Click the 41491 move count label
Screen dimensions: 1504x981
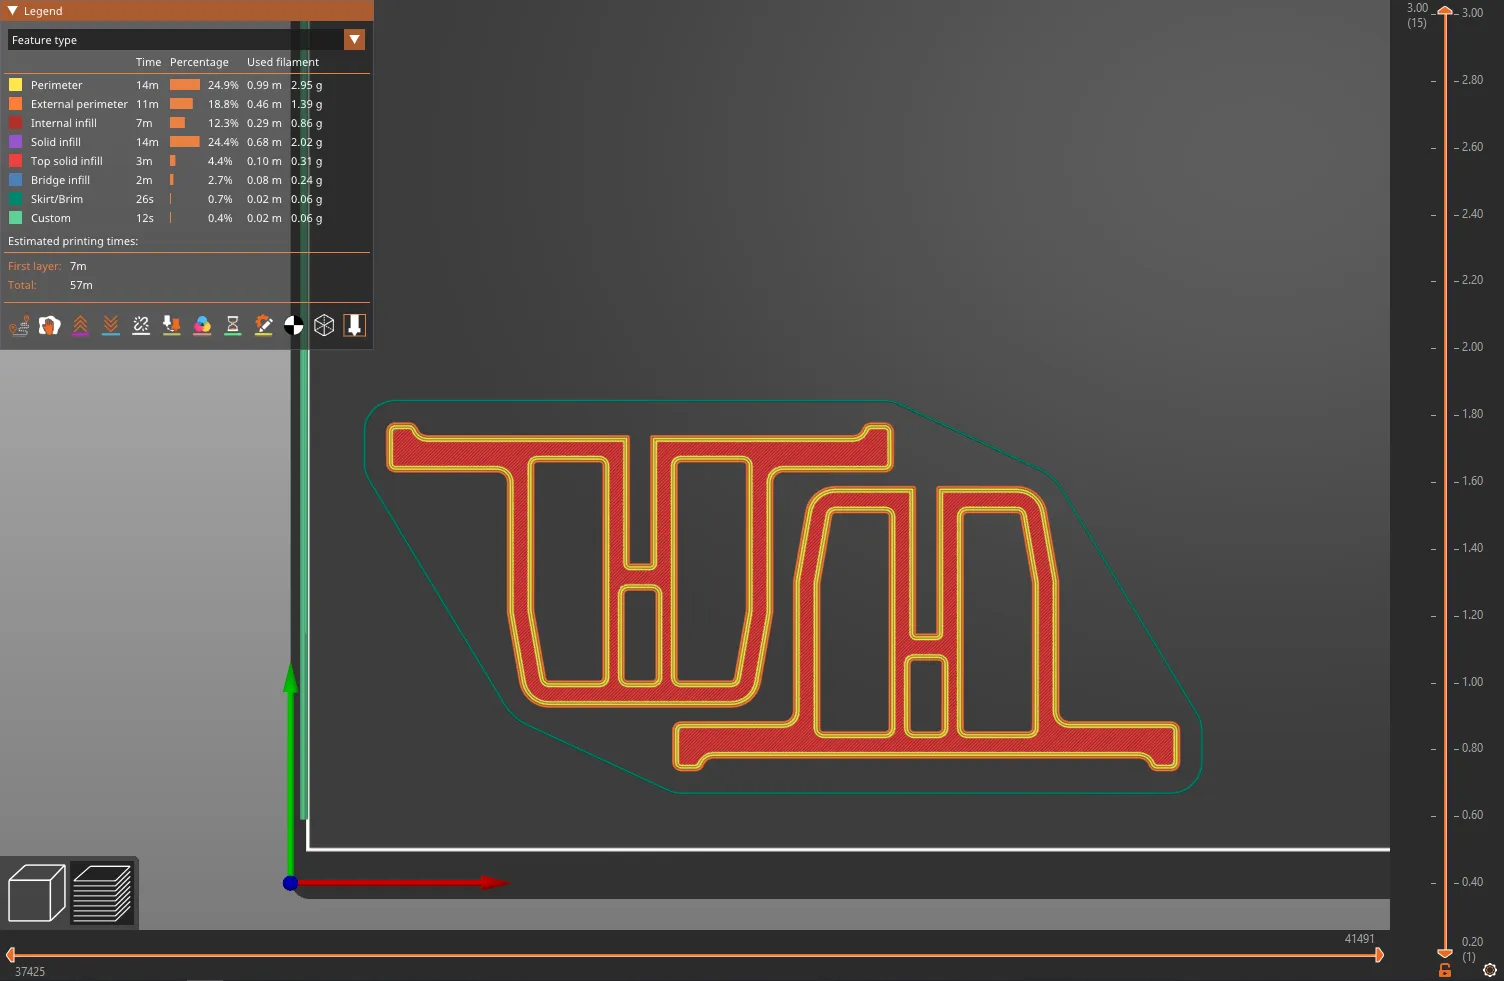pos(1359,939)
